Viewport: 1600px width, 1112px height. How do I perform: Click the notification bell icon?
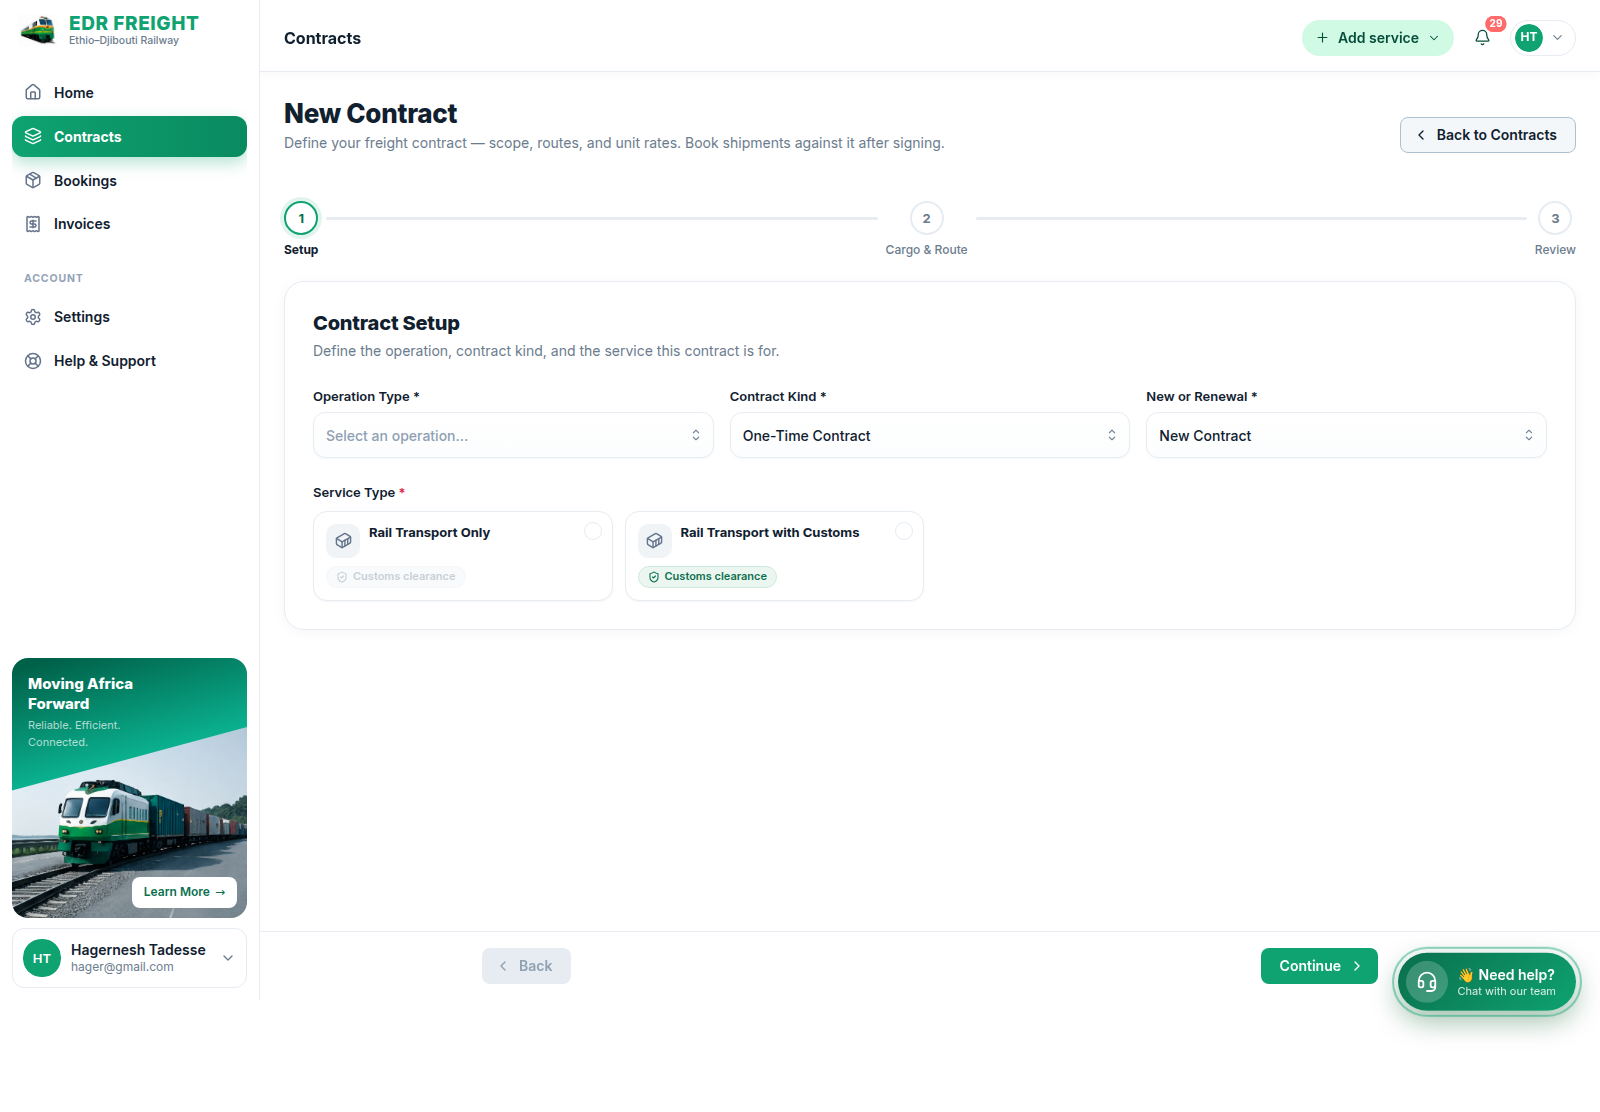tap(1482, 38)
